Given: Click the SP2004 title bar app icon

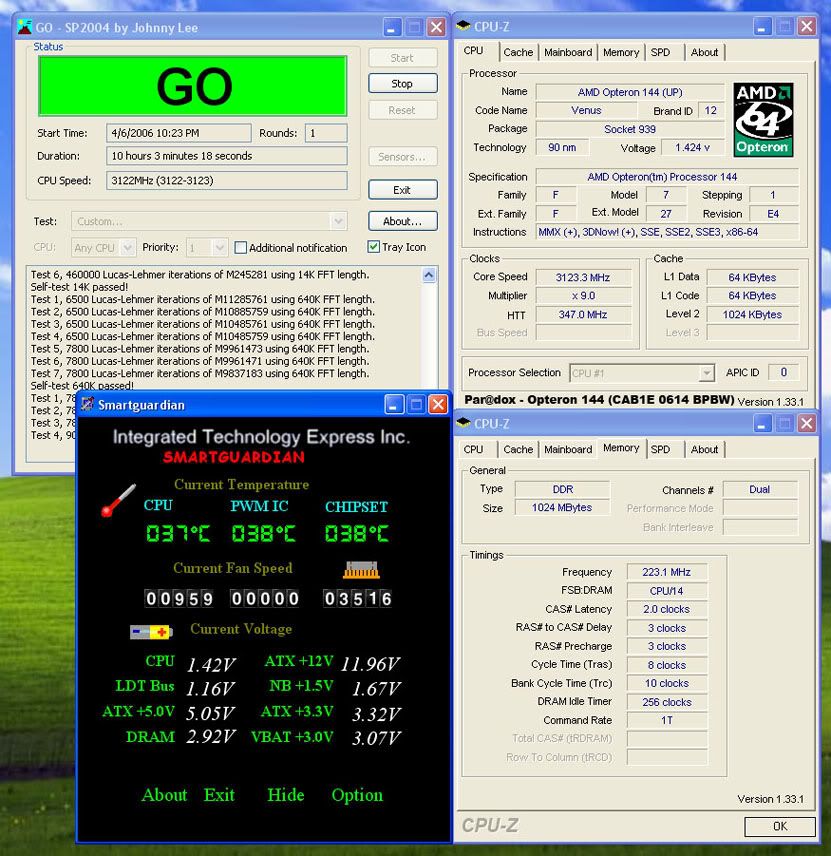Looking at the screenshot, I should click(x=24, y=27).
